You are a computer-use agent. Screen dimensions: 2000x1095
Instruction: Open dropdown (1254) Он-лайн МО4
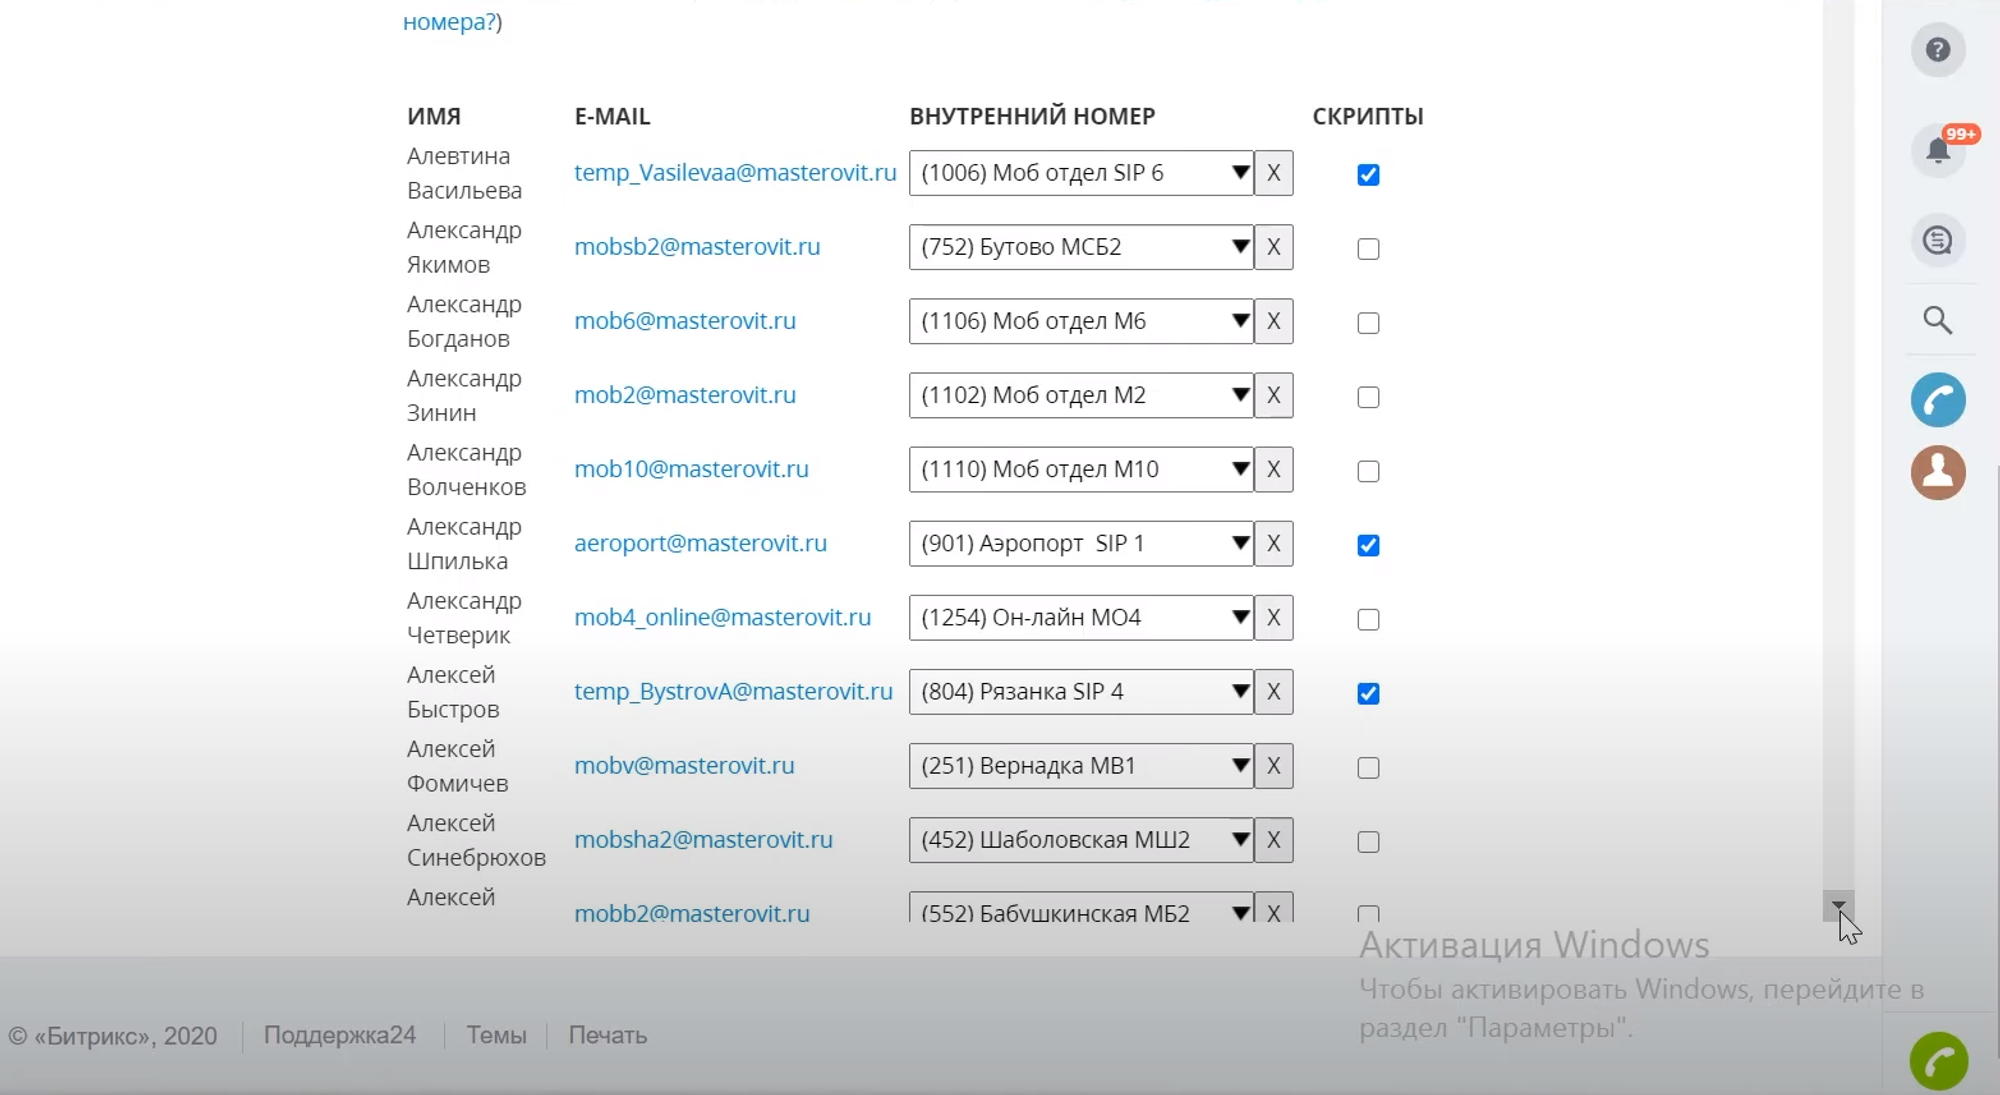pyautogui.click(x=1081, y=617)
